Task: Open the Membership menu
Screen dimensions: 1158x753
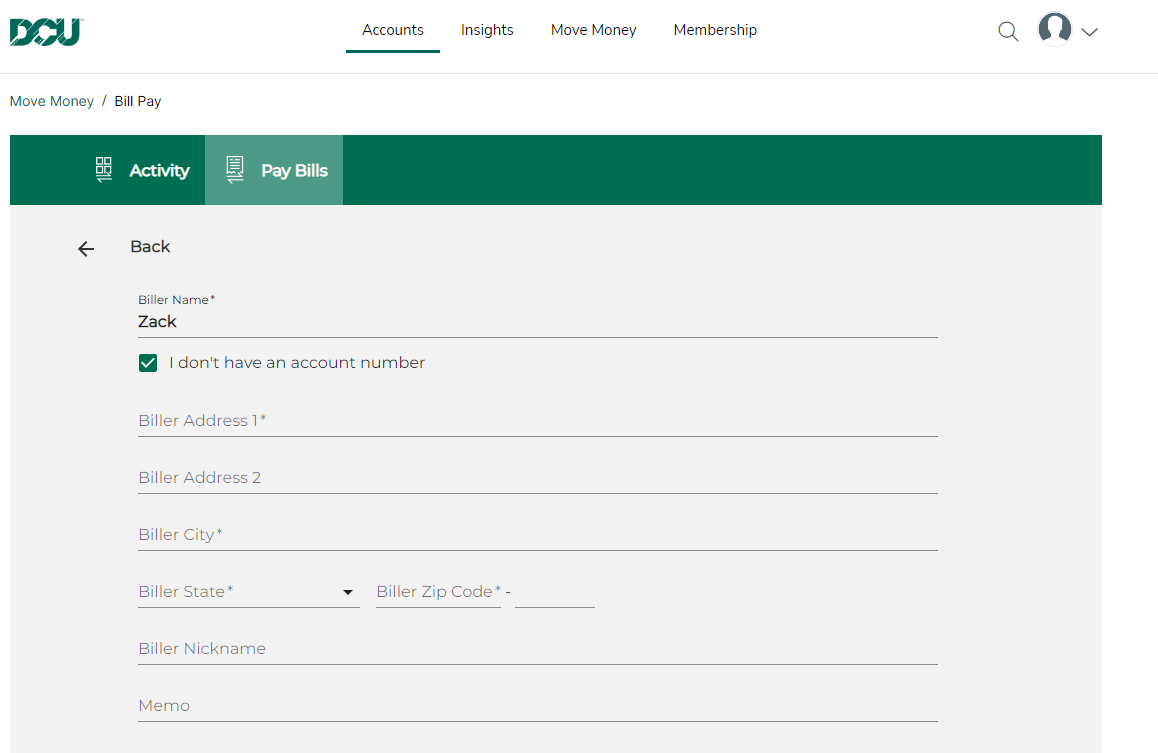Action: click(715, 30)
